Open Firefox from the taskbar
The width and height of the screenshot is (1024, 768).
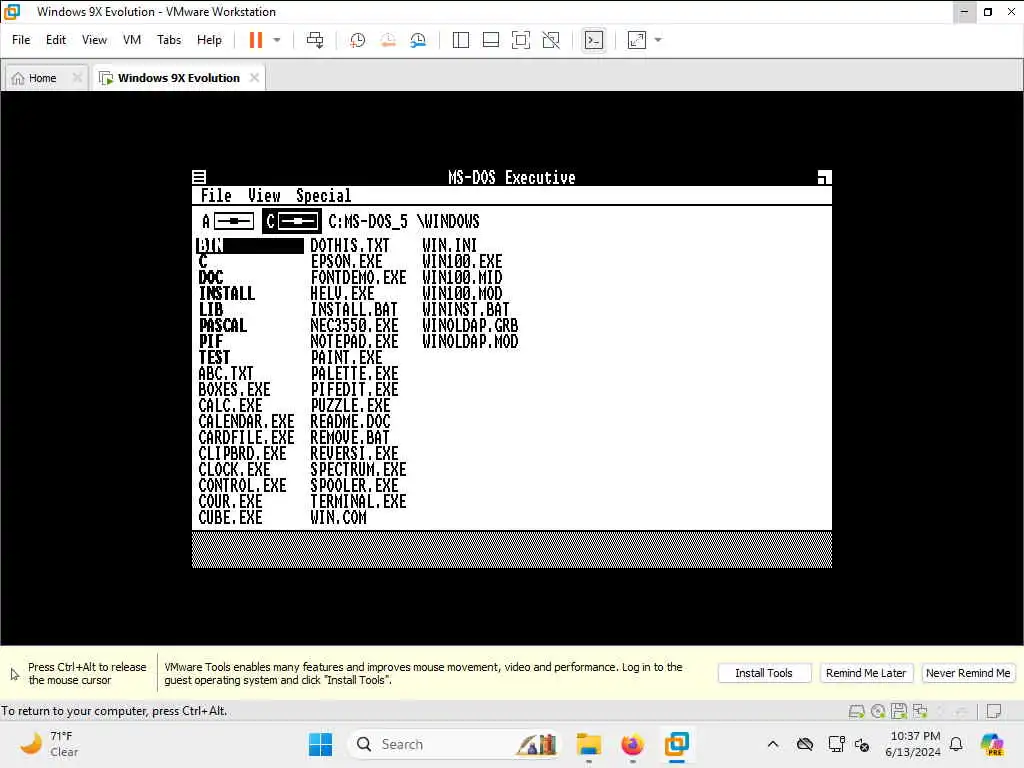click(632, 744)
